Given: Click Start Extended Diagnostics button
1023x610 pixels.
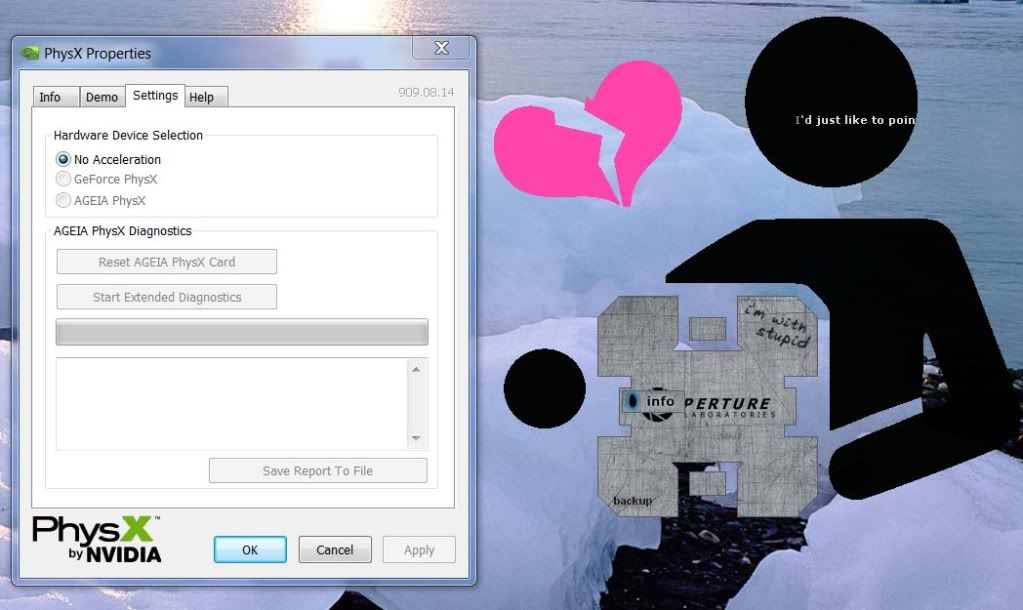Looking at the screenshot, I should coord(166,297).
